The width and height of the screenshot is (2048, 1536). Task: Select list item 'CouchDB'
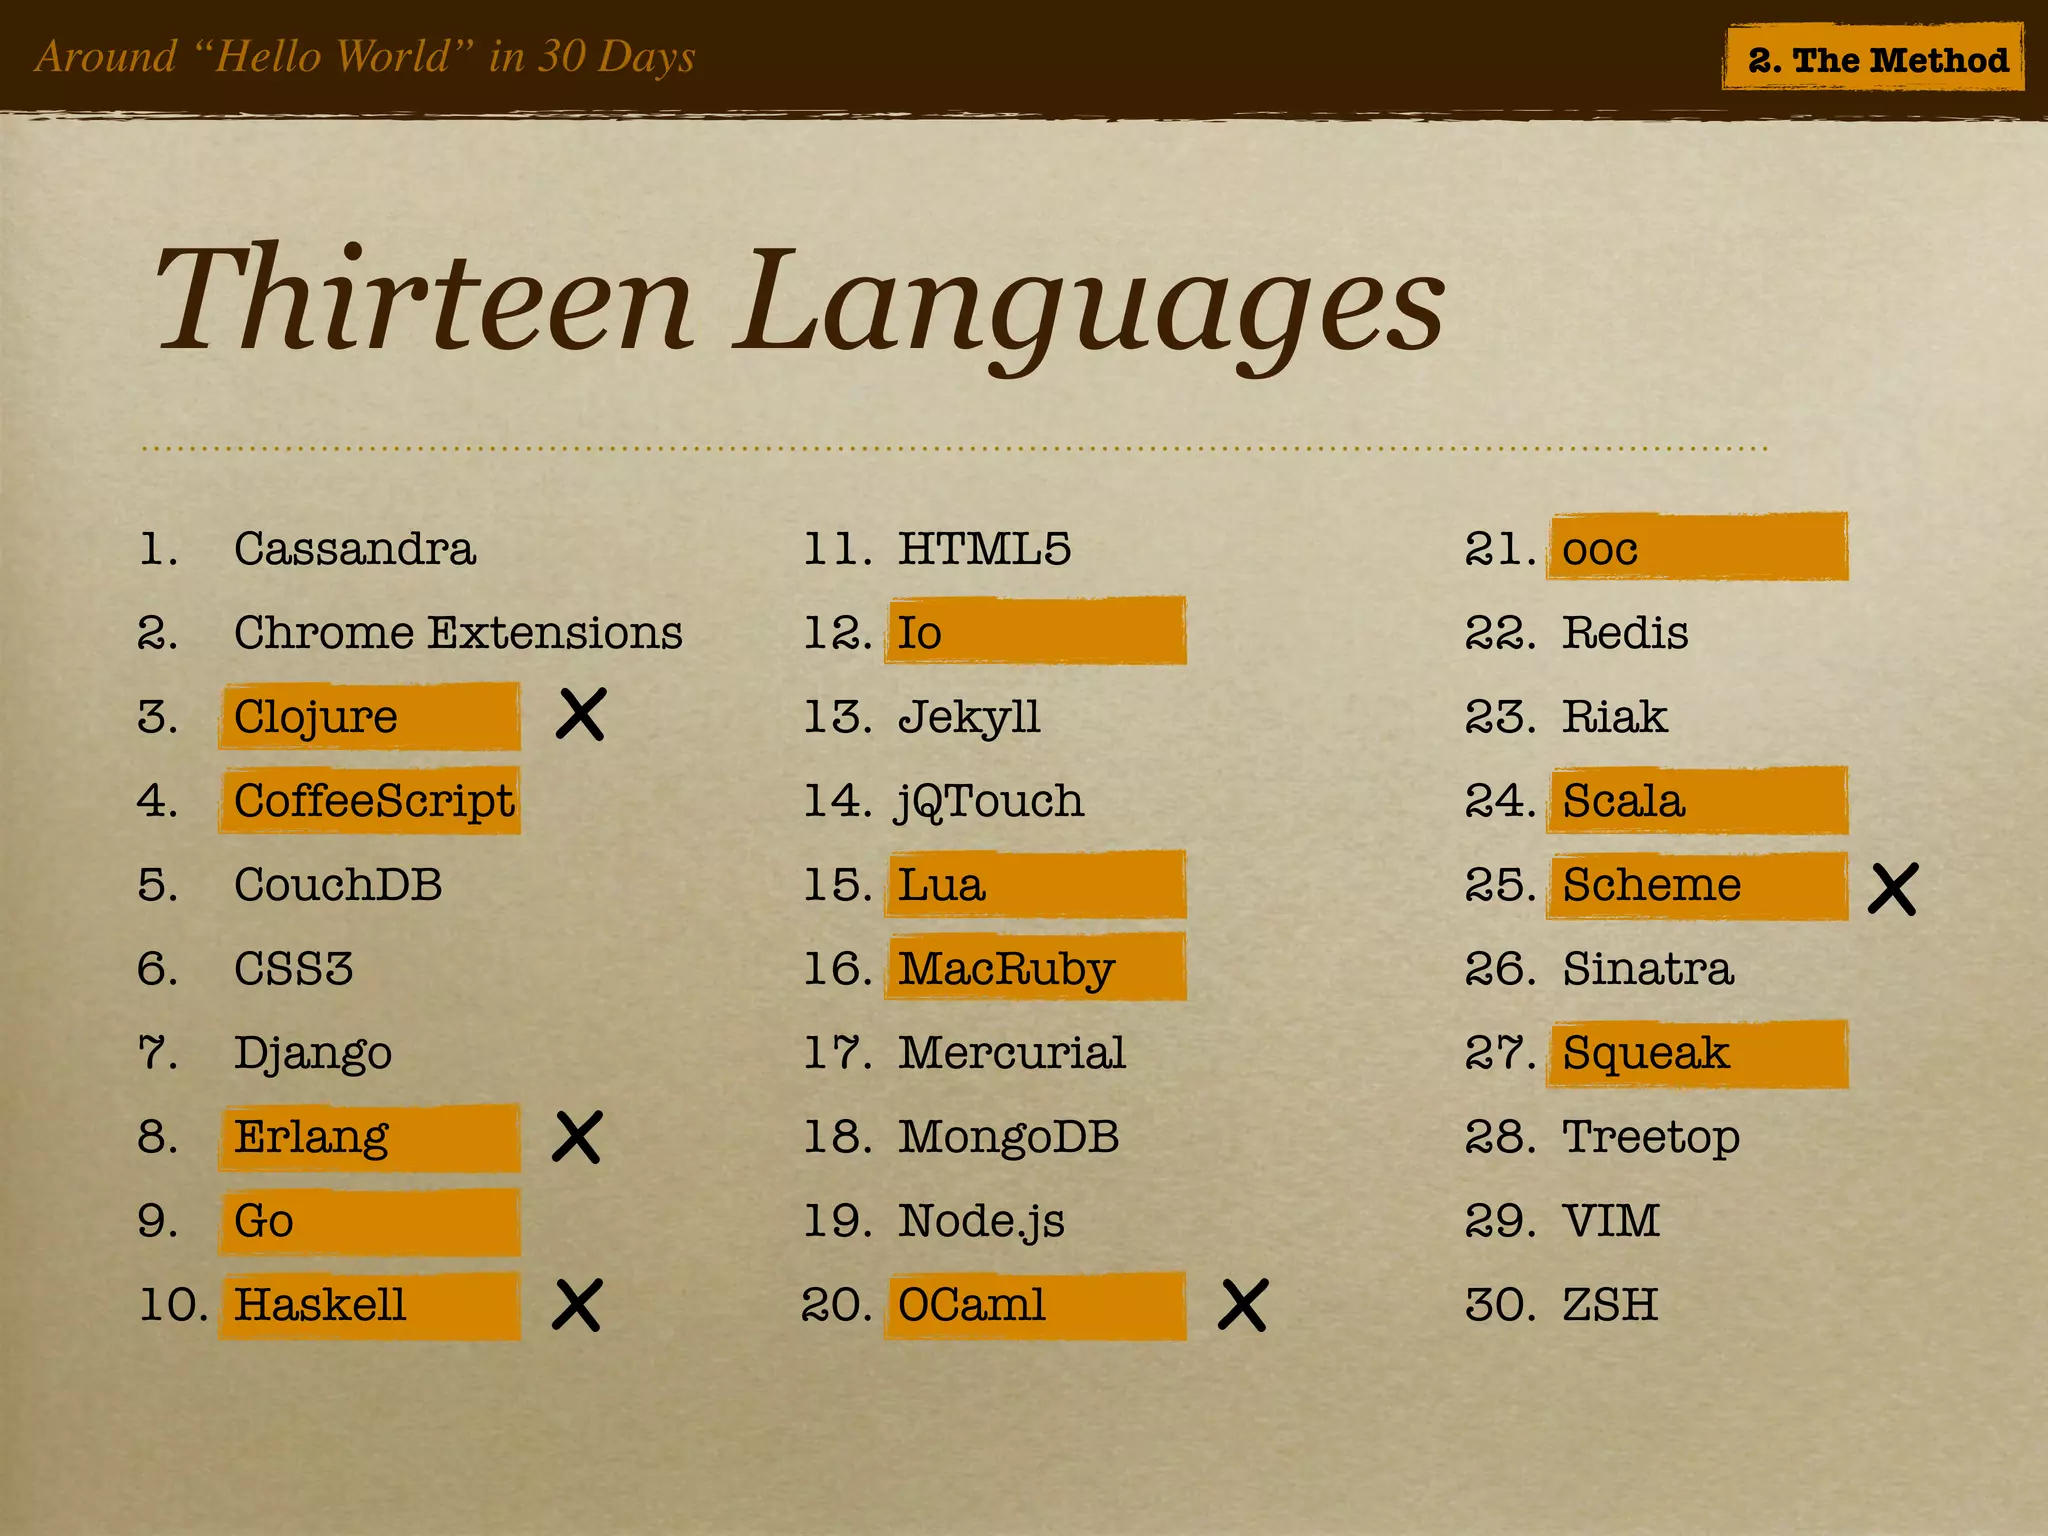click(338, 884)
